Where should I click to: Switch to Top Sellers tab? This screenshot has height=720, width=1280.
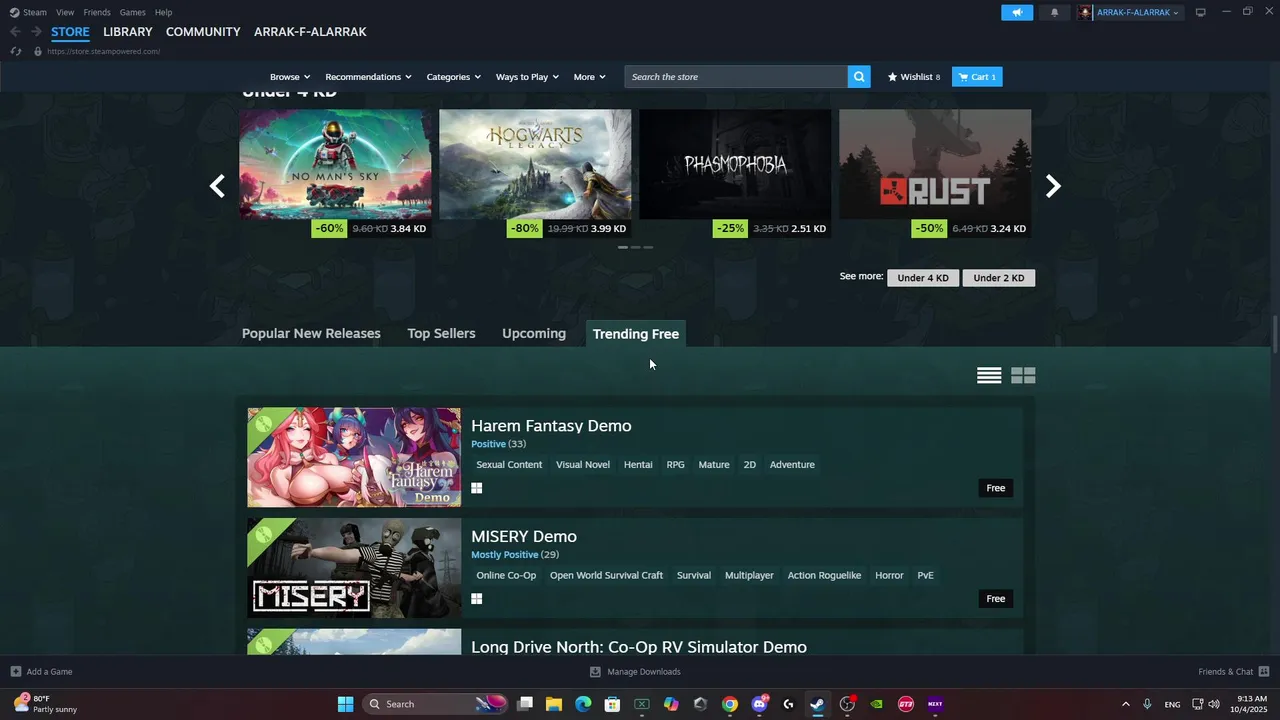point(441,334)
